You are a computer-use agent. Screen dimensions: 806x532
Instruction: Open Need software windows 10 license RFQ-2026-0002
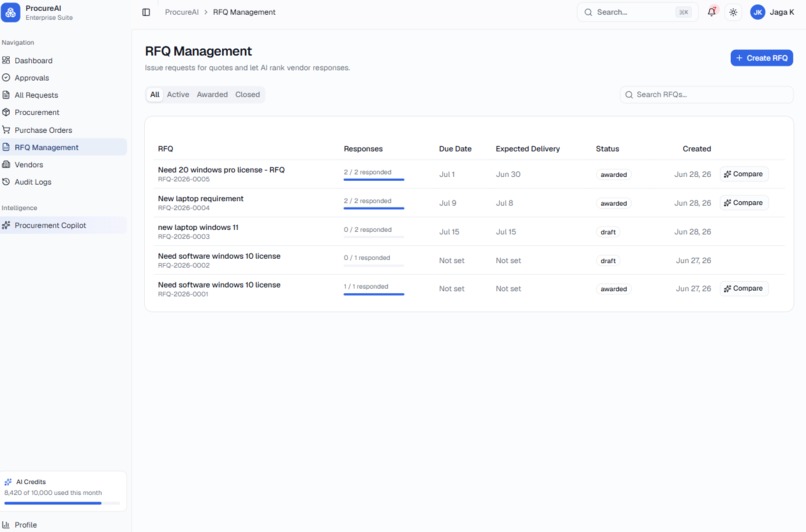coord(219,256)
